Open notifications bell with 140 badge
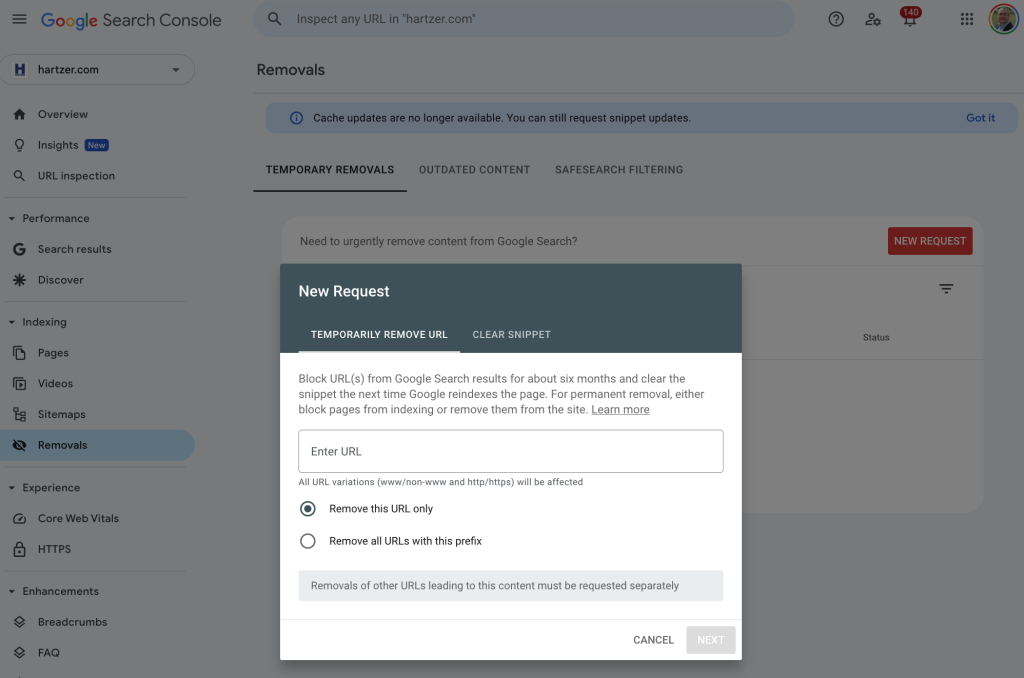The width and height of the screenshot is (1024, 678). pos(910,18)
